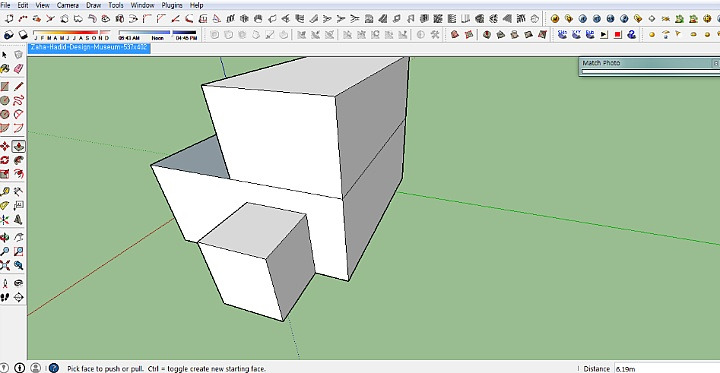Select the Dimension tool
The height and width of the screenshot is (373, 720).
pos(18,192)
